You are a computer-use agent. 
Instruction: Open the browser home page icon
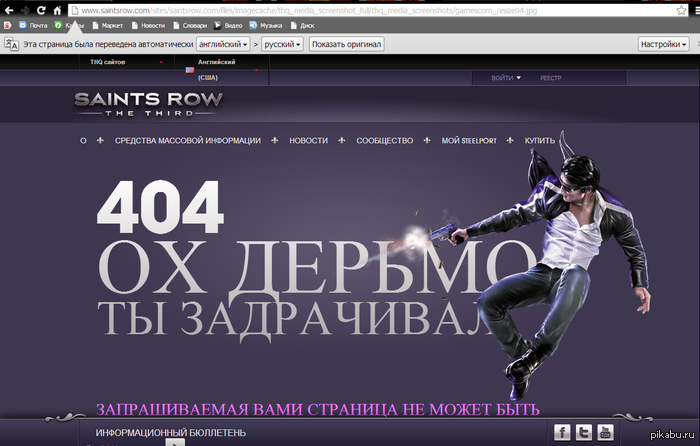pos(57,10)
